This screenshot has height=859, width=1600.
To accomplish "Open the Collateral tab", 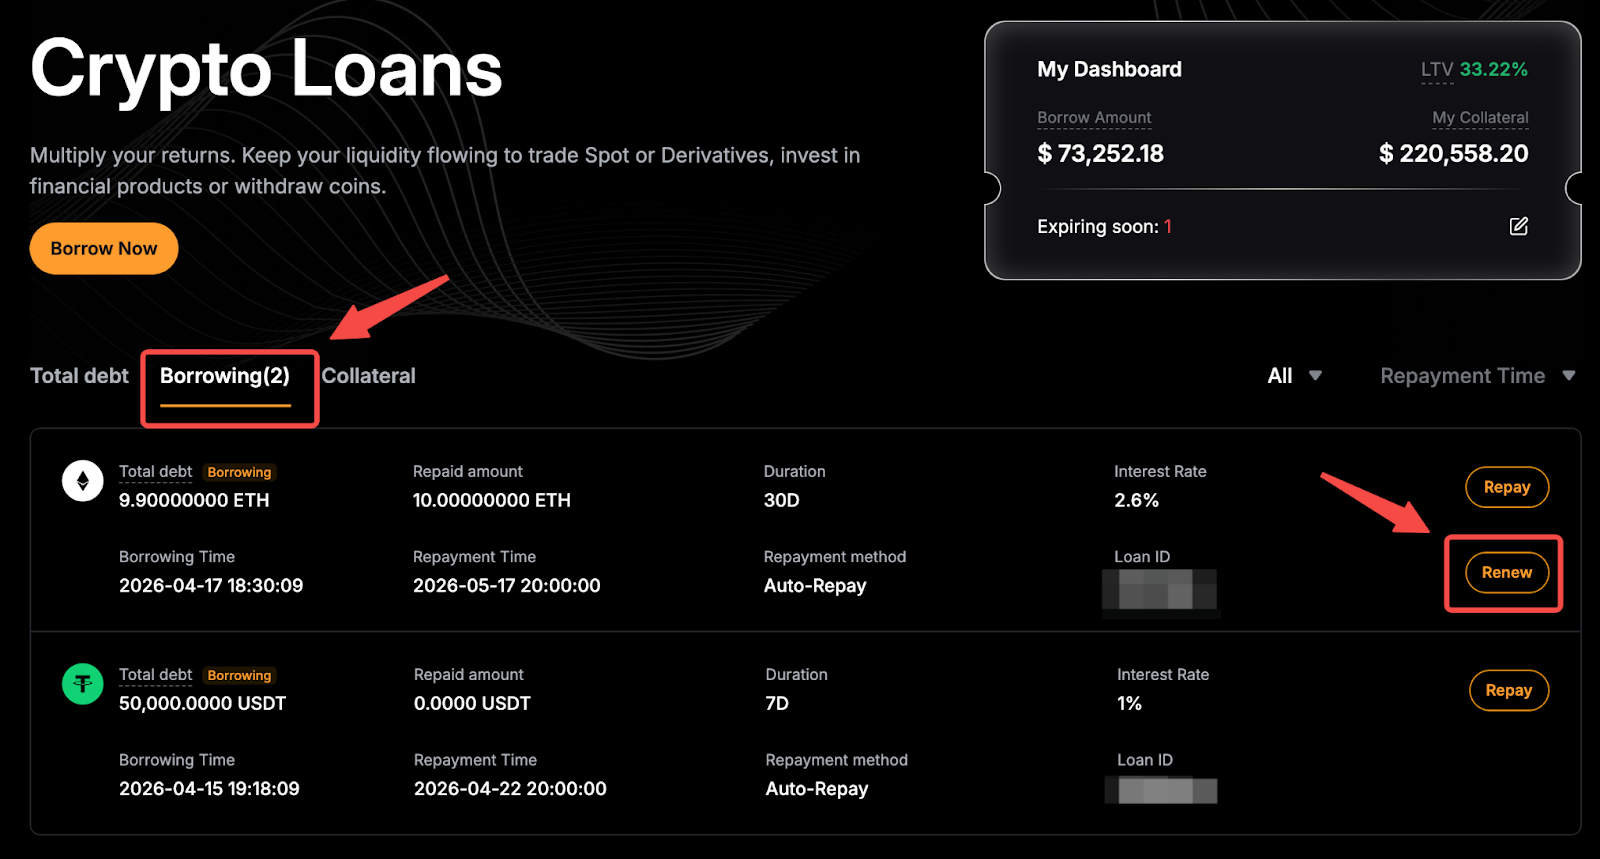I will coord(368,376).
